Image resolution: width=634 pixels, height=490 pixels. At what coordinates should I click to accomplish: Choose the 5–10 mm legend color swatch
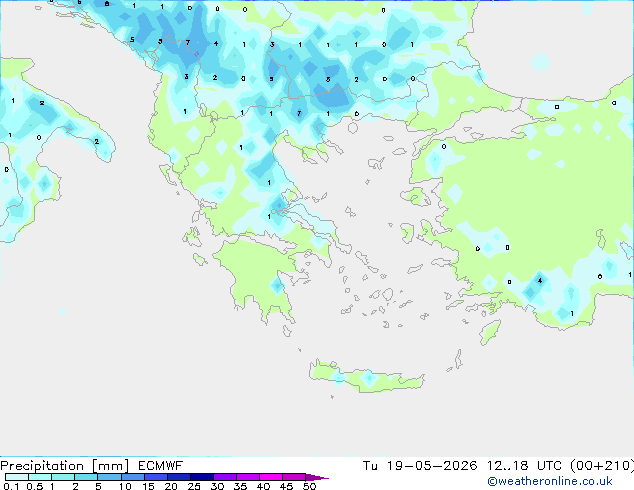pos(109,477)
